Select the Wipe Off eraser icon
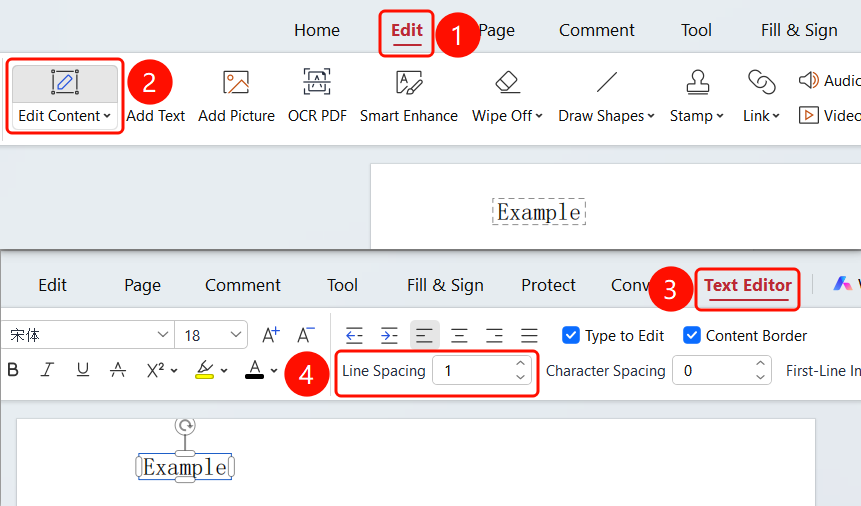Viewport: 861px width, 506px height. [507, 82]
